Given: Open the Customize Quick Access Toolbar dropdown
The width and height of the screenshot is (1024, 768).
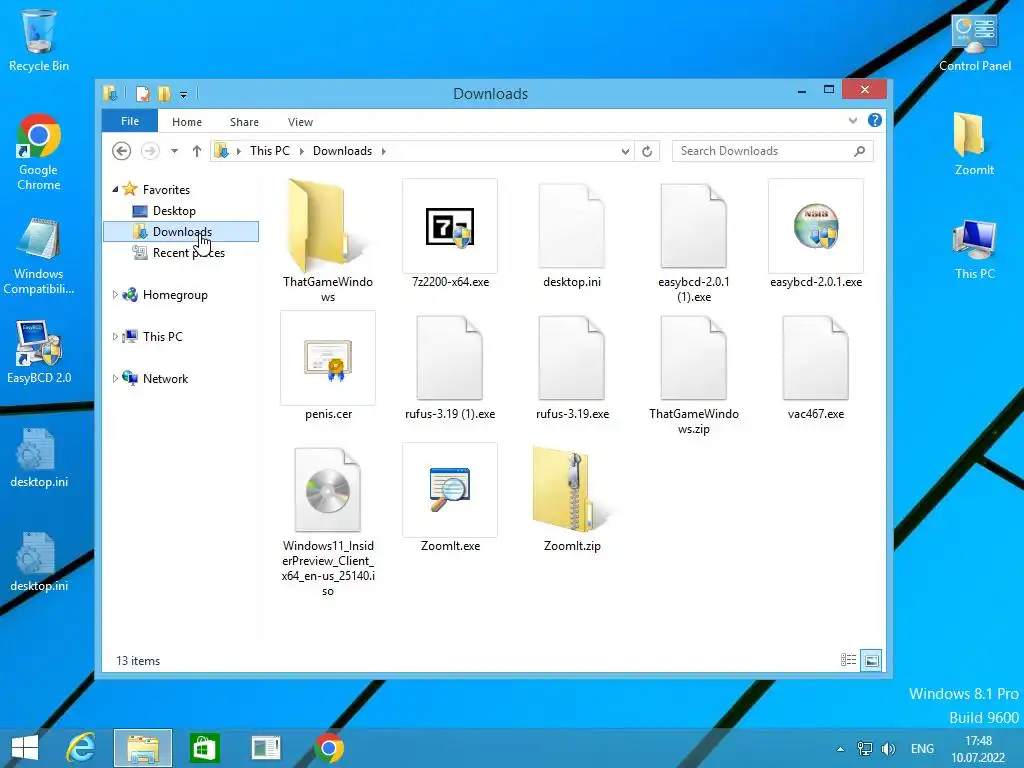Looking at the screenshot, I should [x=184, y=95].
